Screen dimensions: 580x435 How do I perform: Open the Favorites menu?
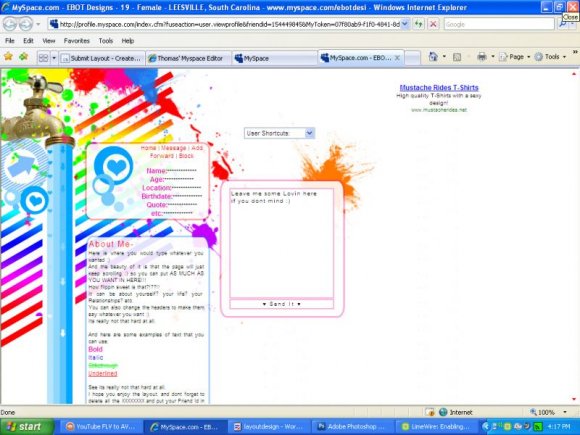pyautogui.click(x=77, y=41)
